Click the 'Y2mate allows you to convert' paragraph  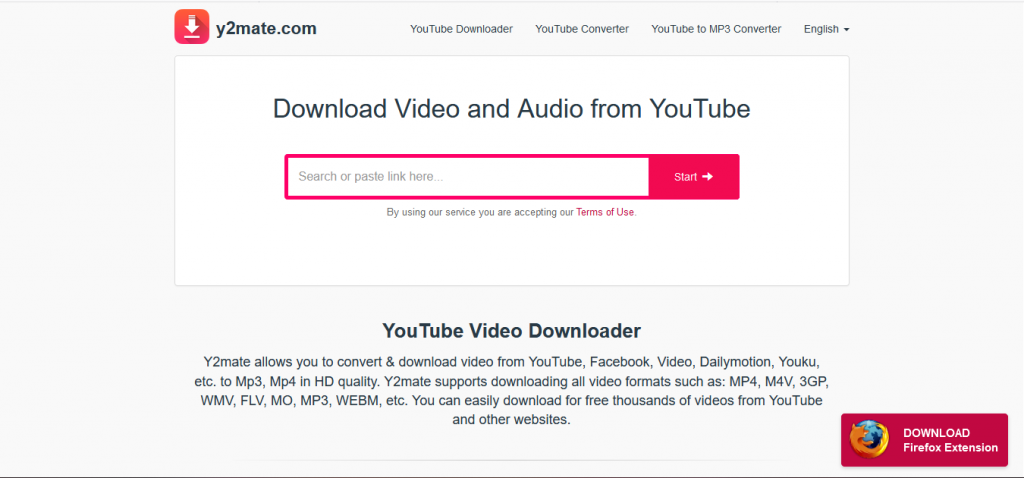pyautogui.click(x=511, y=390)
